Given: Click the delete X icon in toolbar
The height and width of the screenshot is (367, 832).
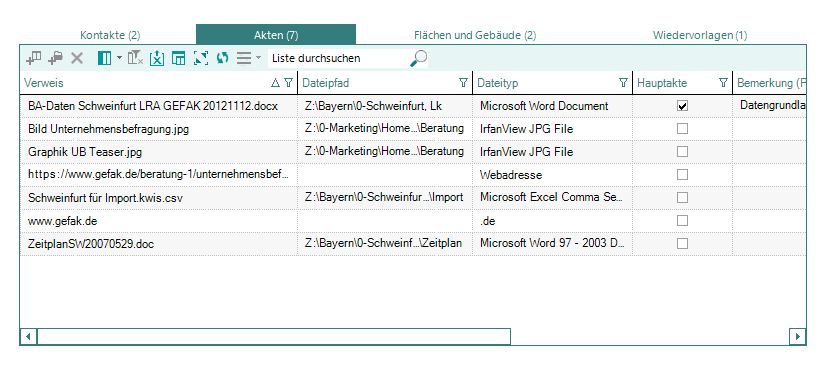Looking at the screenshot, I should click(x=77, y=58).
